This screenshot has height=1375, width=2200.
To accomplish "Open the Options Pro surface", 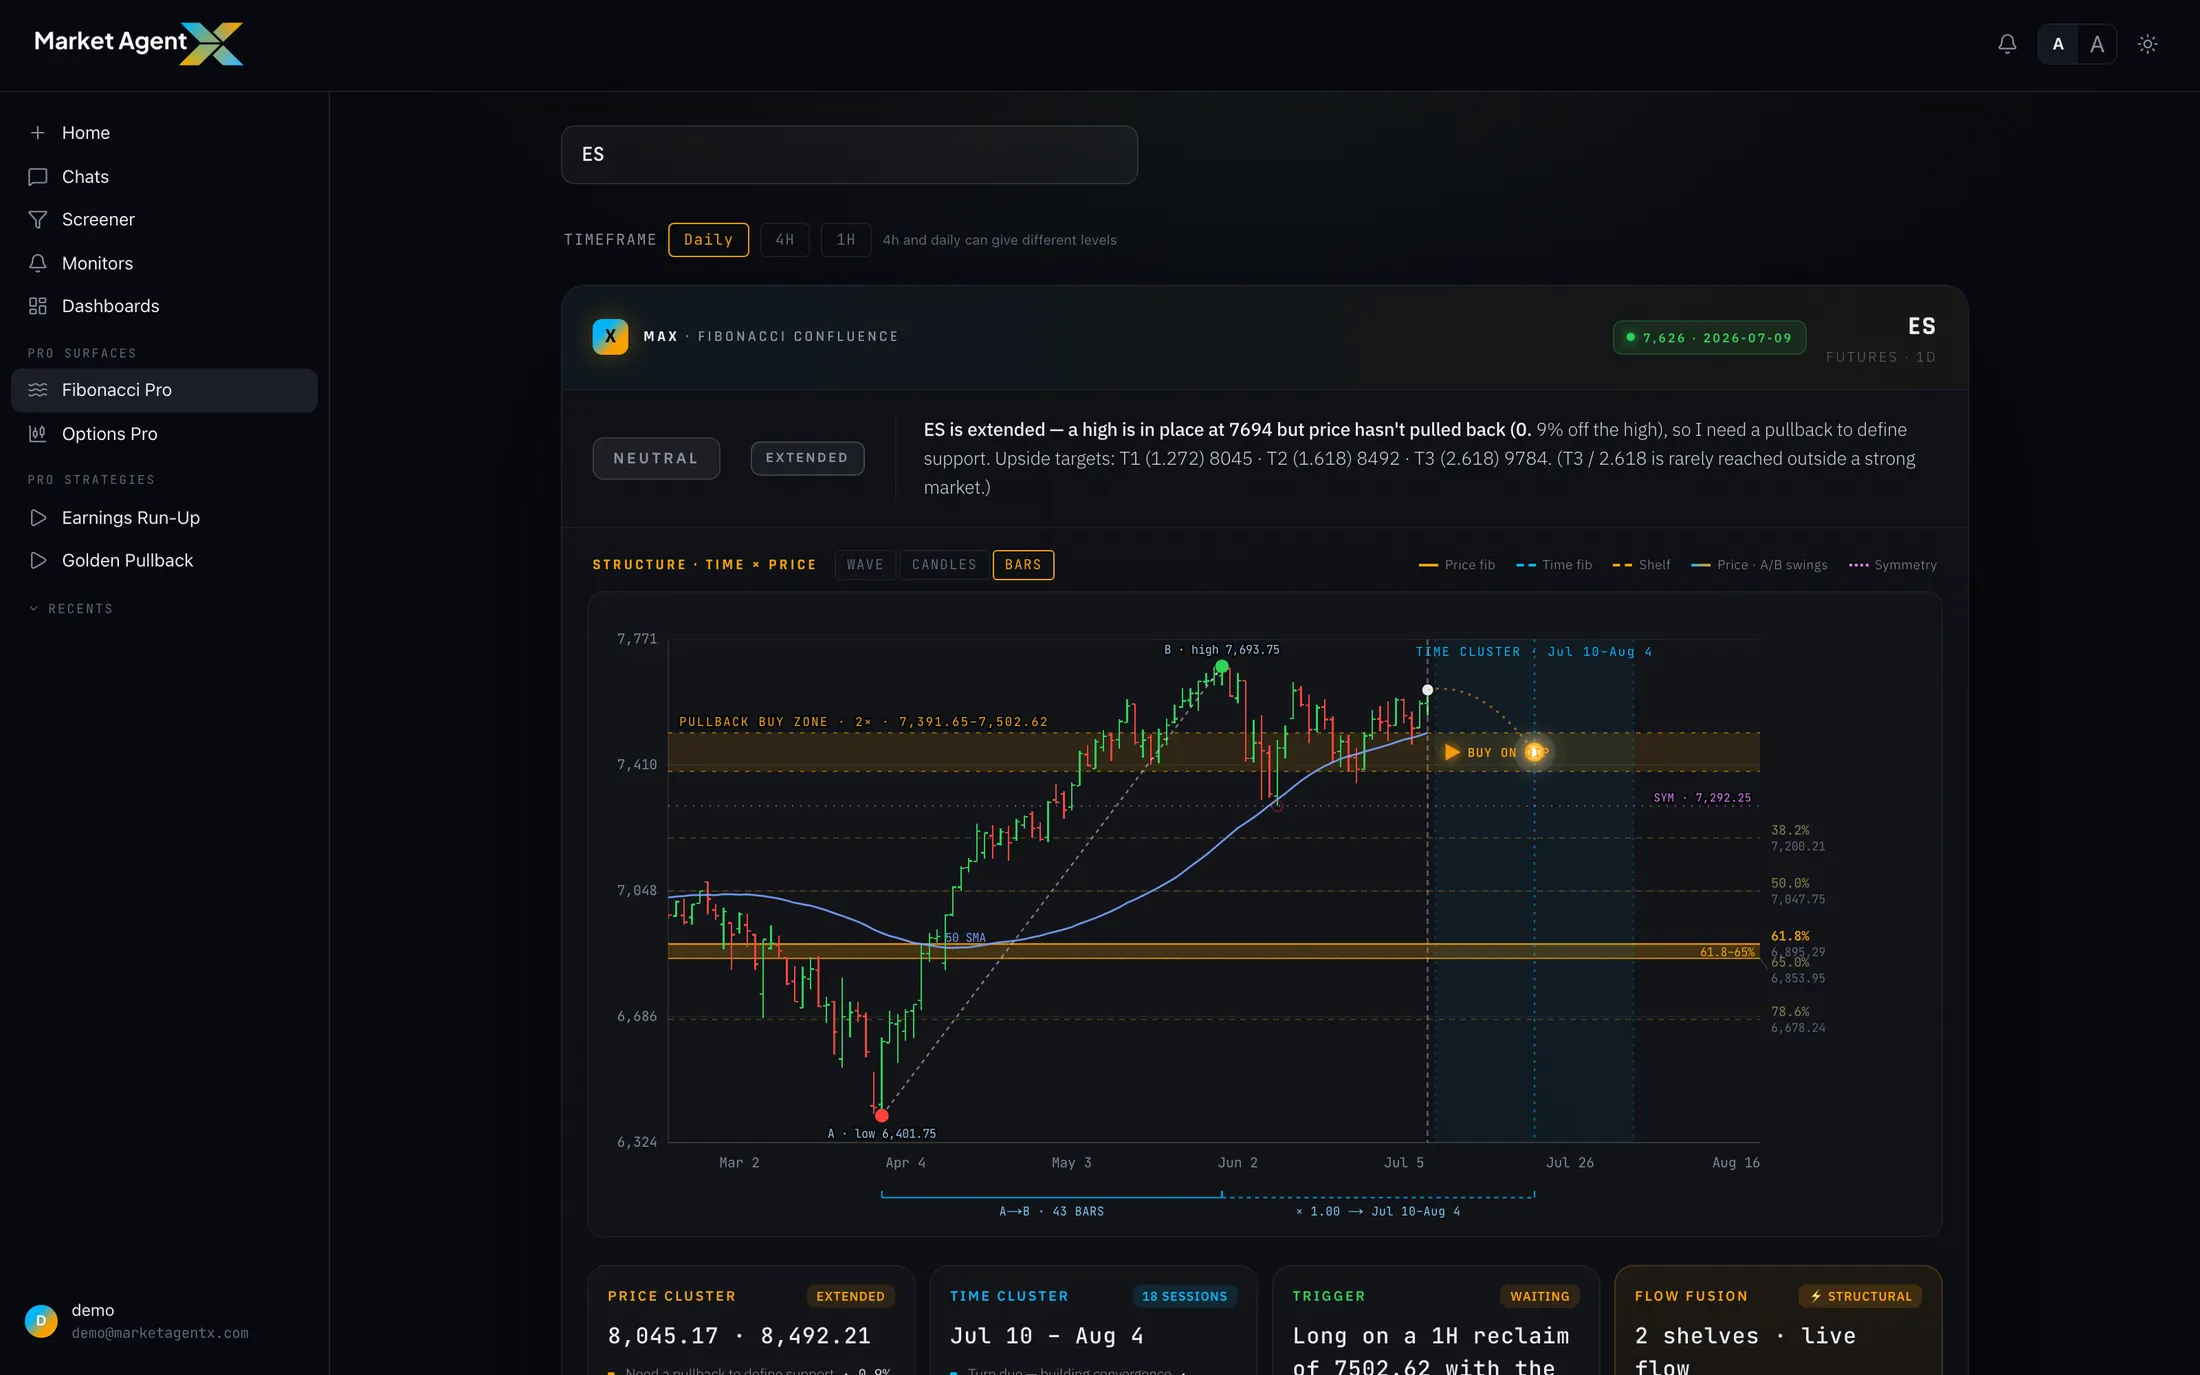I will click(x=164, y=434).
